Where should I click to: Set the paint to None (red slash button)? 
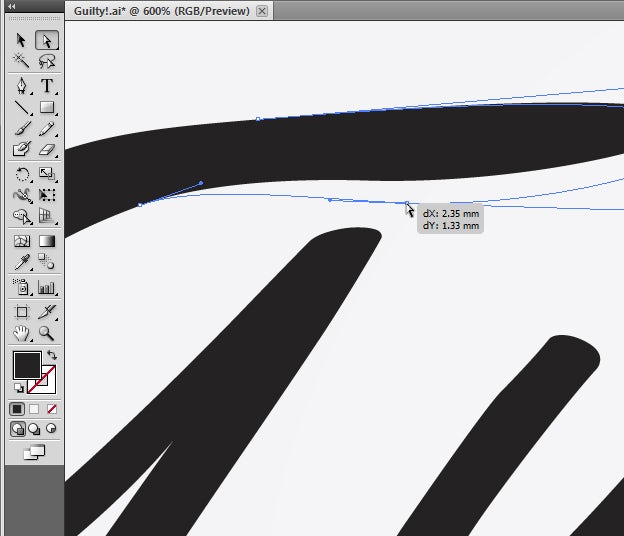coord(51,409)
